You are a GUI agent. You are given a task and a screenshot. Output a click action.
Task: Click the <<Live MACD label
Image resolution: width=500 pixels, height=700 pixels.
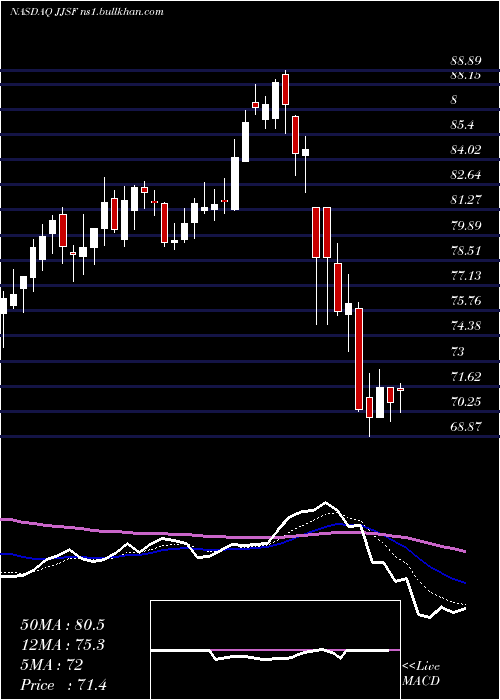(421, 674)
